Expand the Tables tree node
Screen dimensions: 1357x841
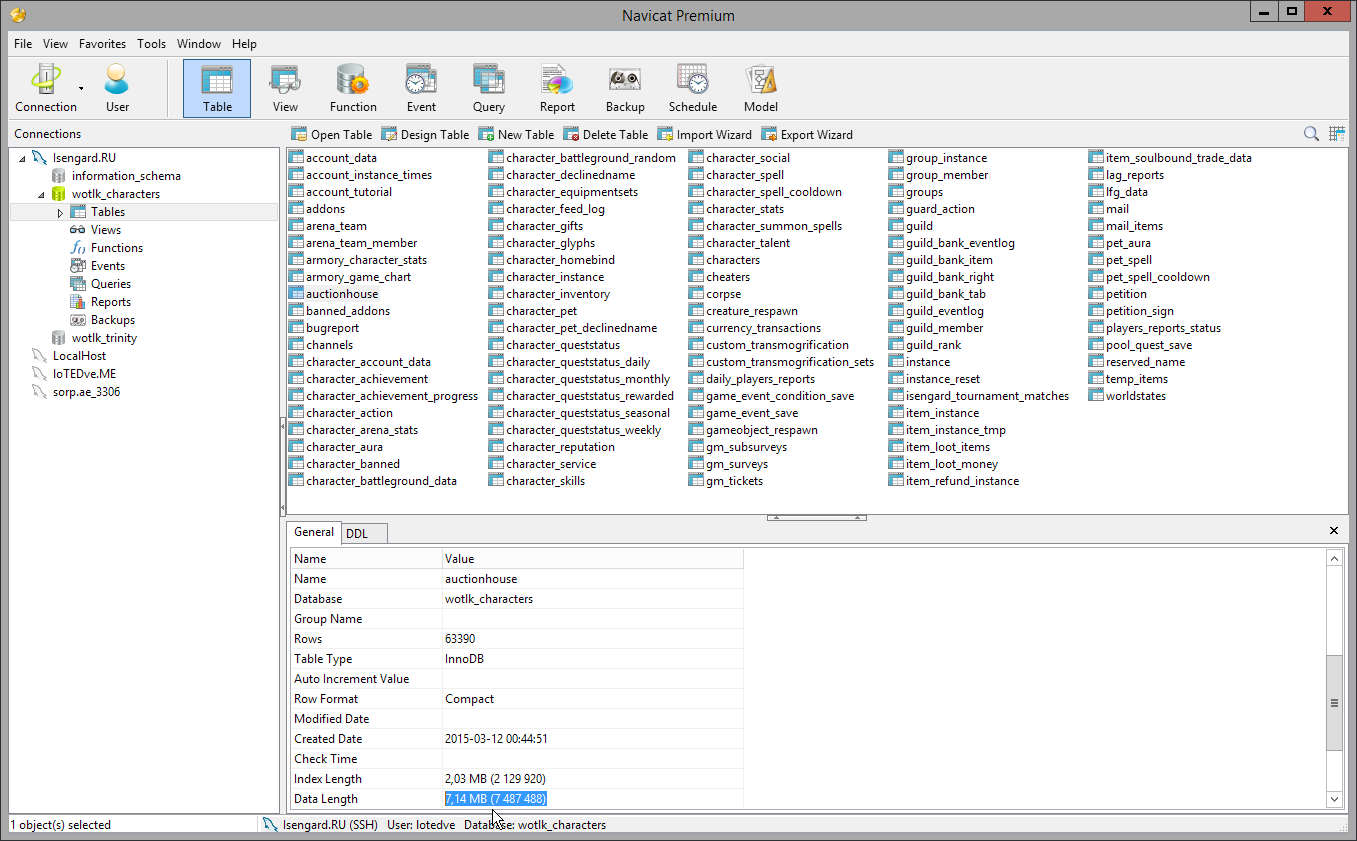[60, 212]
